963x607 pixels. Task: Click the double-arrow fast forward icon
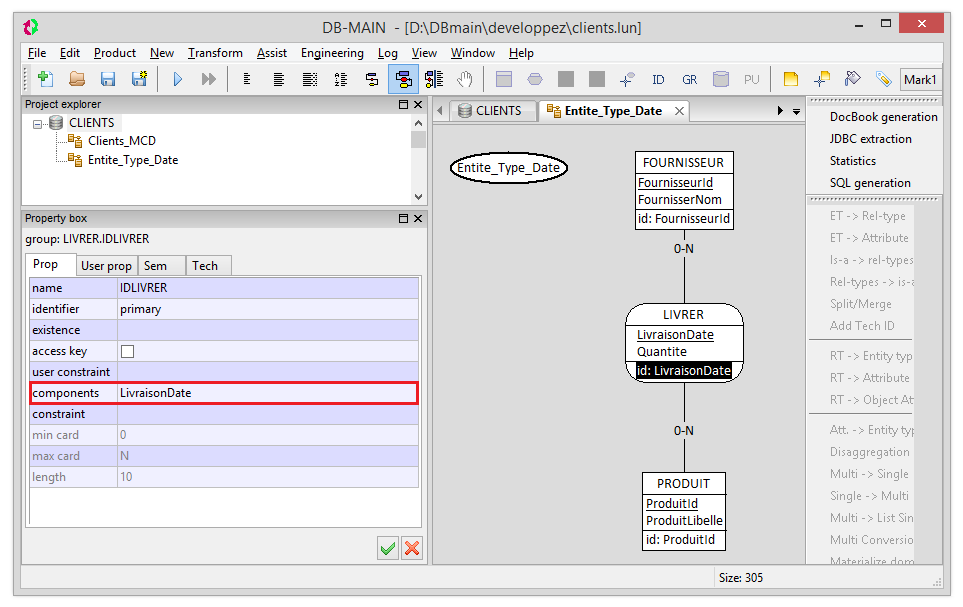tap(209, 79)
